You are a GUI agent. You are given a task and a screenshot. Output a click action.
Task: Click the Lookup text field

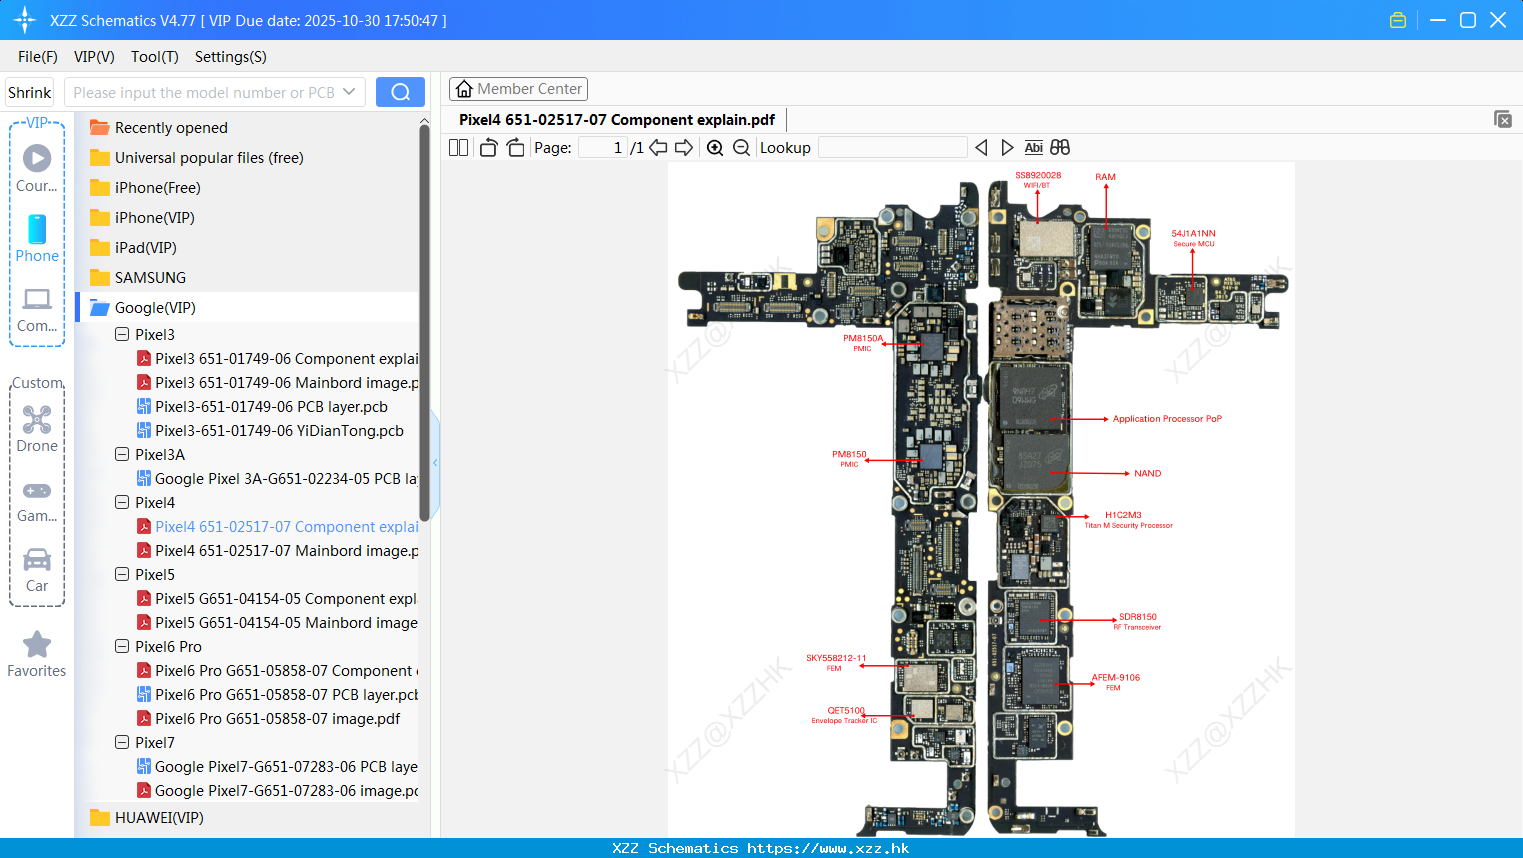point(892,148)
